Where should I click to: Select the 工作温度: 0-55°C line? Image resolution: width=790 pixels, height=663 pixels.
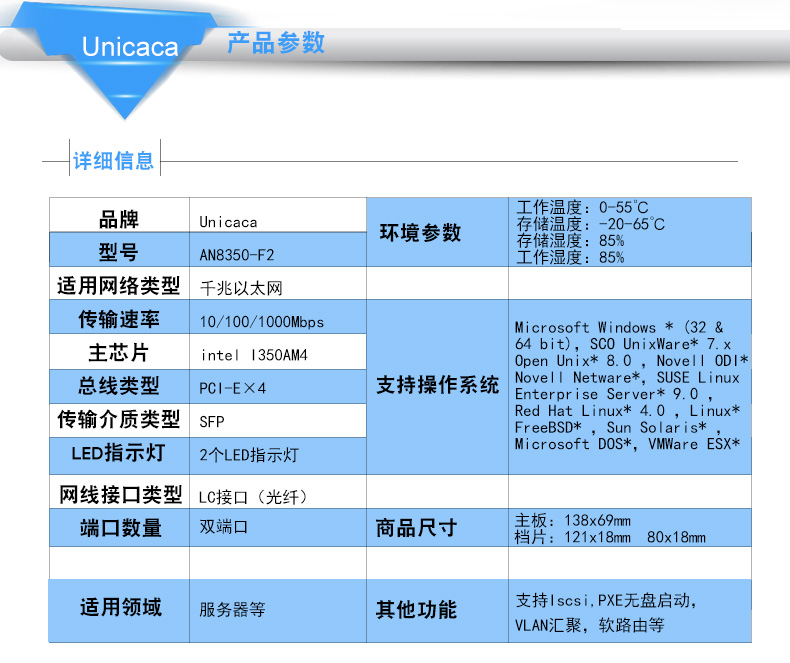582,208
